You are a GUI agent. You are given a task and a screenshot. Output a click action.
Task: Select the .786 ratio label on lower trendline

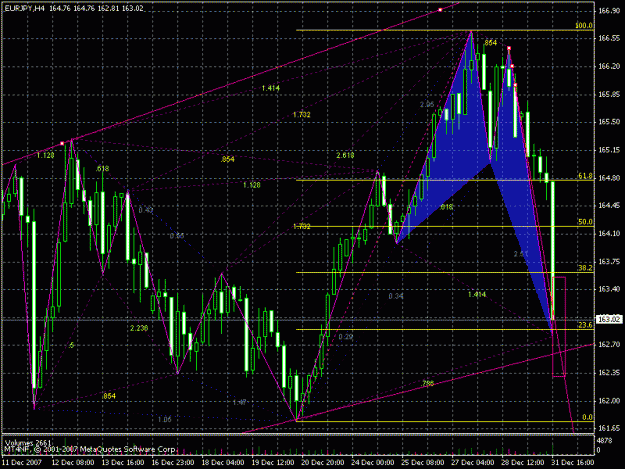click(428, 383)
